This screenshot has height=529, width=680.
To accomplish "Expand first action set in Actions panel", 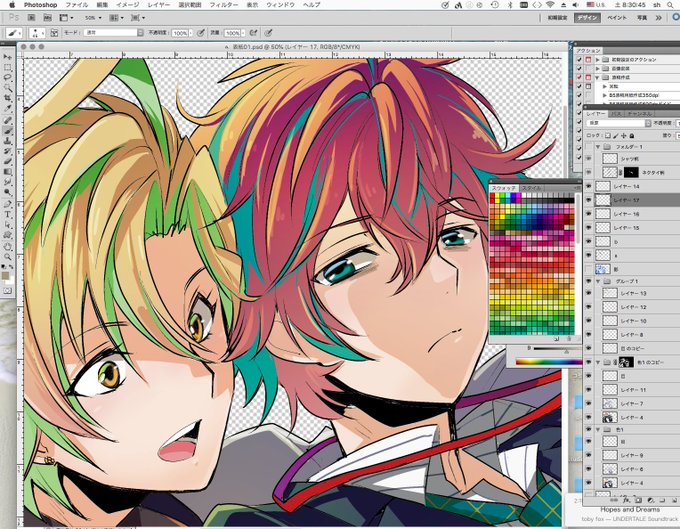I will [x=598, y=59].
